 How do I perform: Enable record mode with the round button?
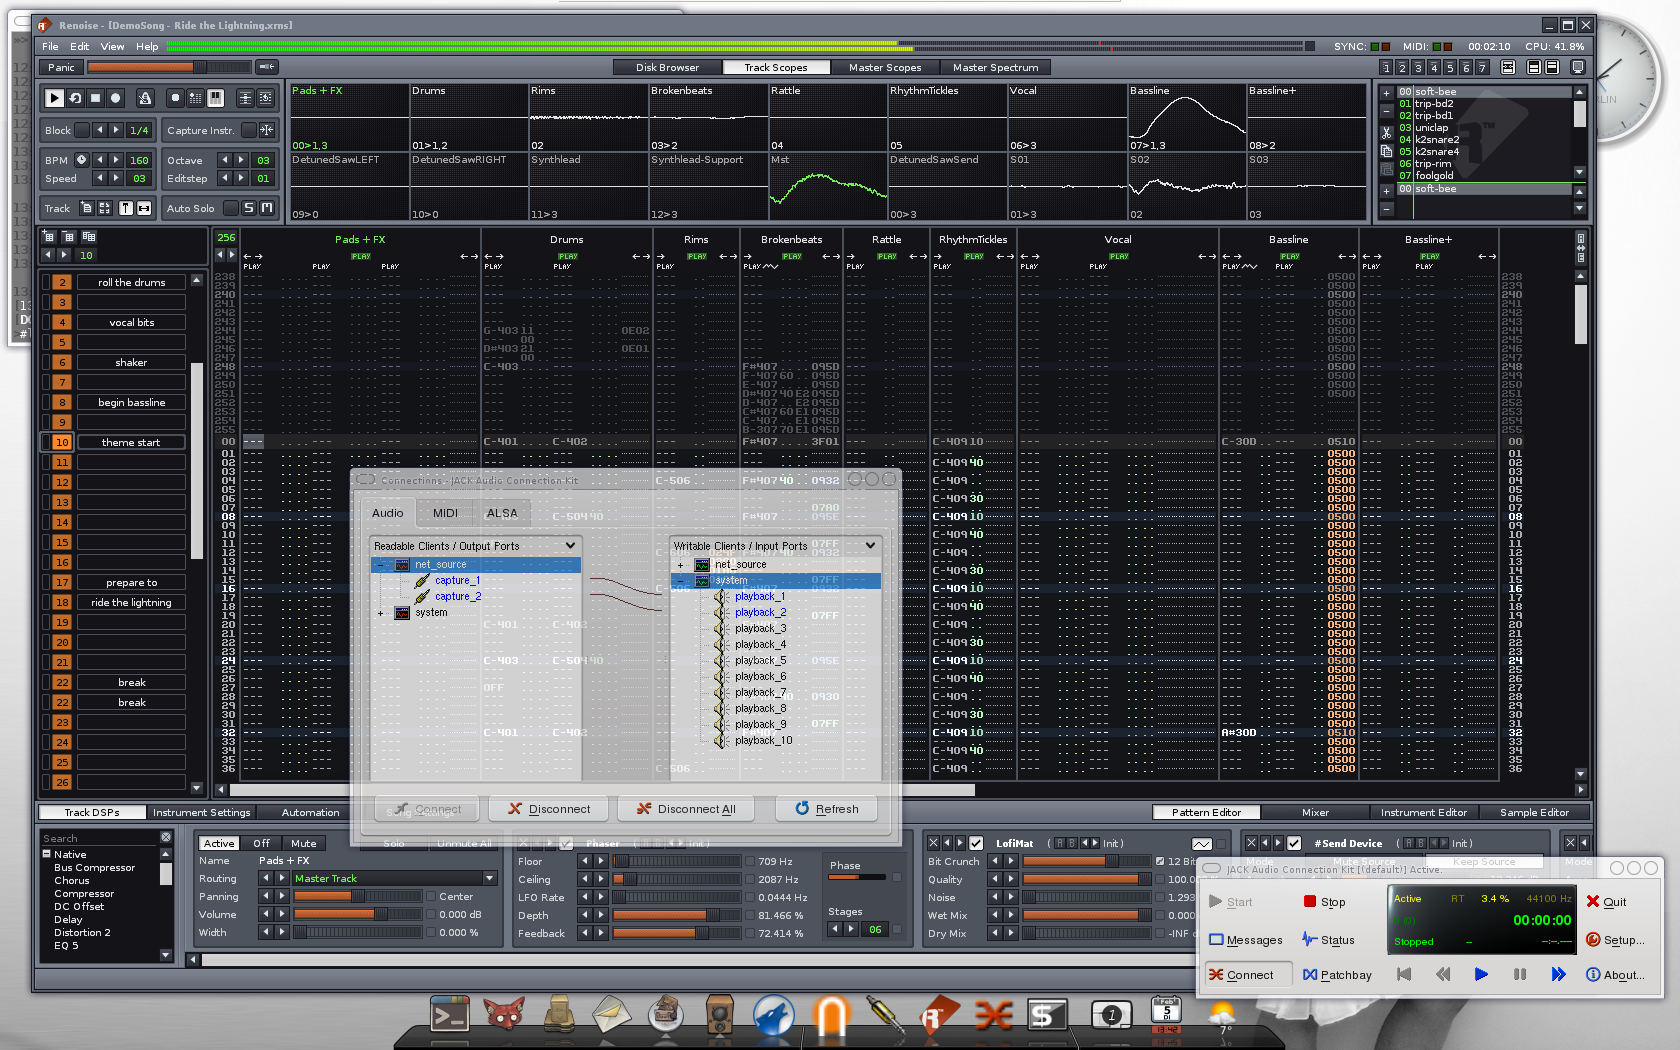[116, 98]
